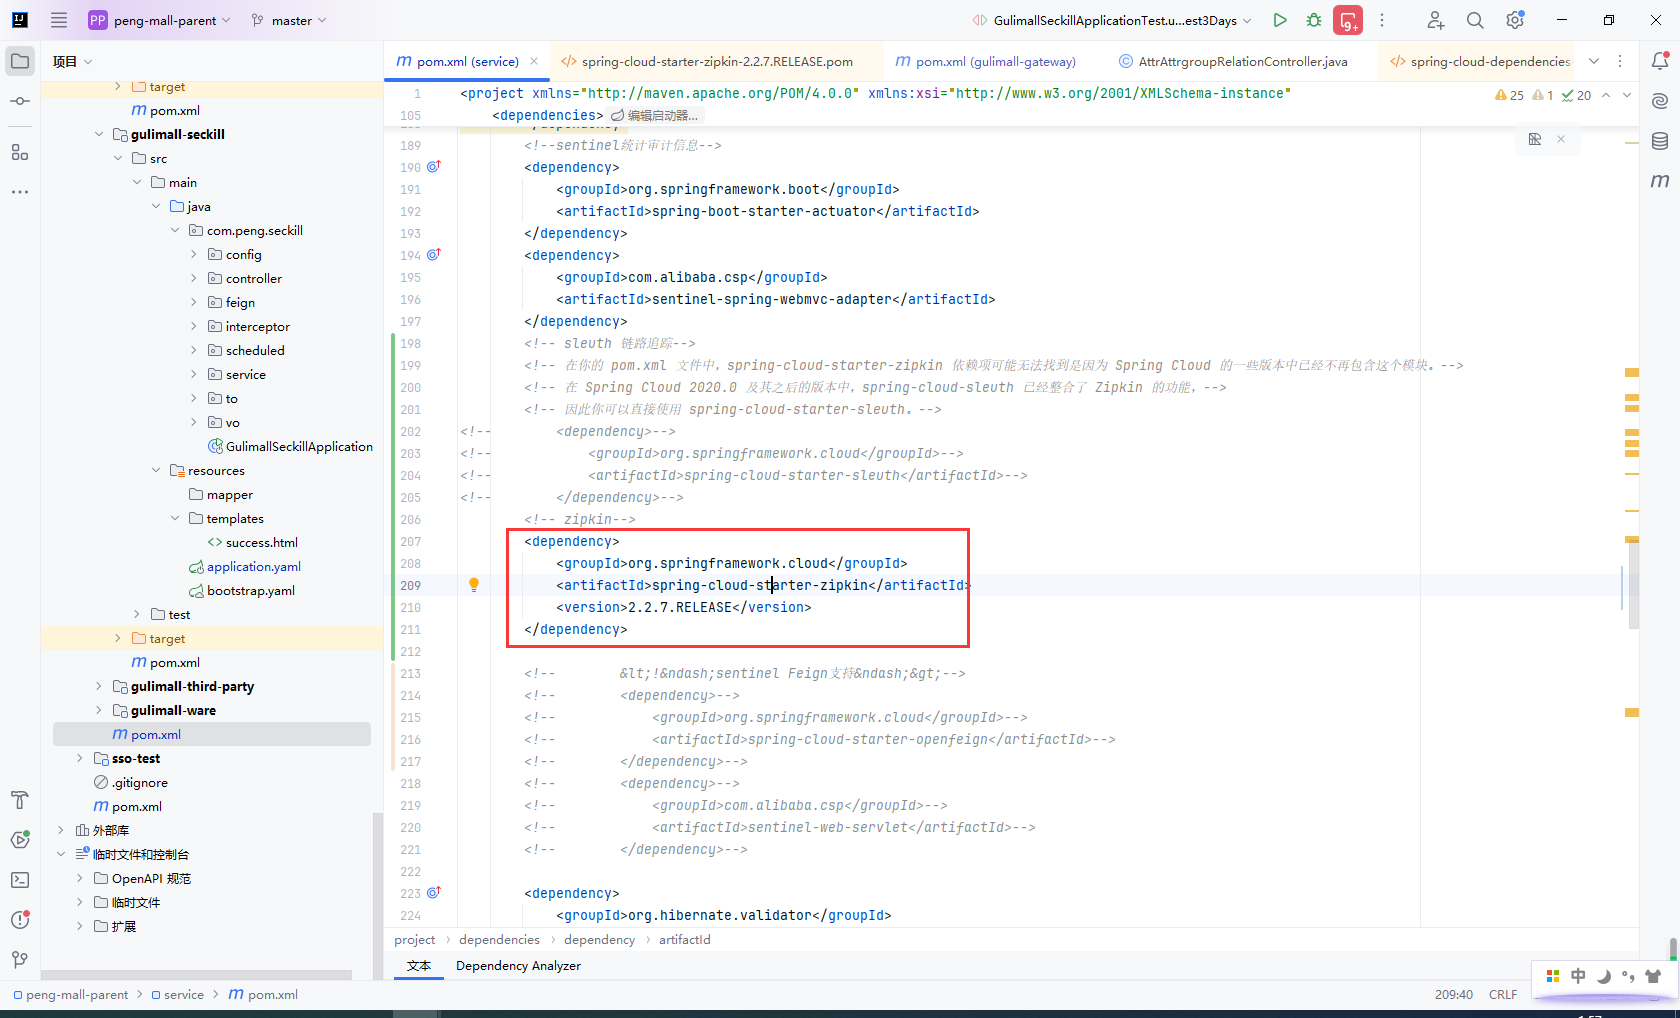This screenshot has width=1680, height=1018.
Task: Open the Commit tool window
Action: coord(20,101)
